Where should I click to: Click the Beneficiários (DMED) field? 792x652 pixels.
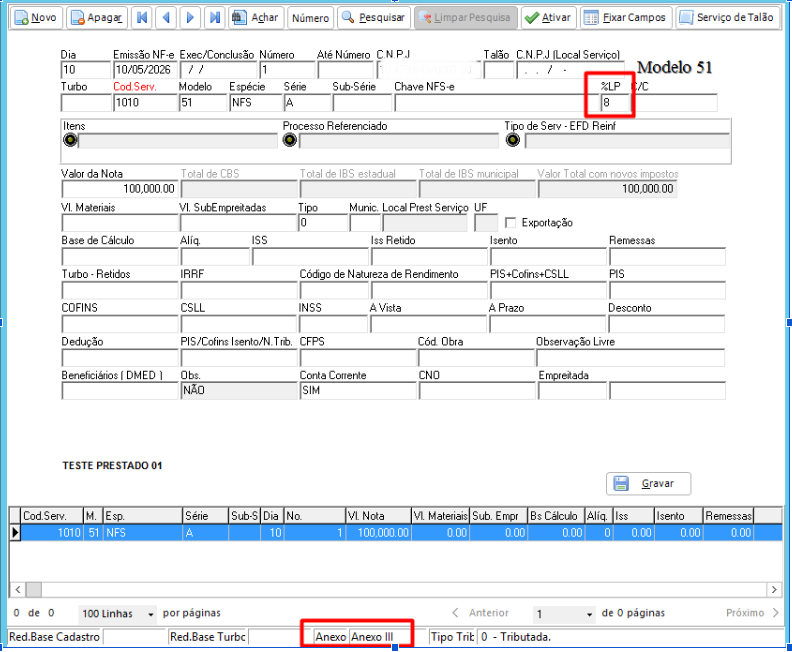[120, 391]
